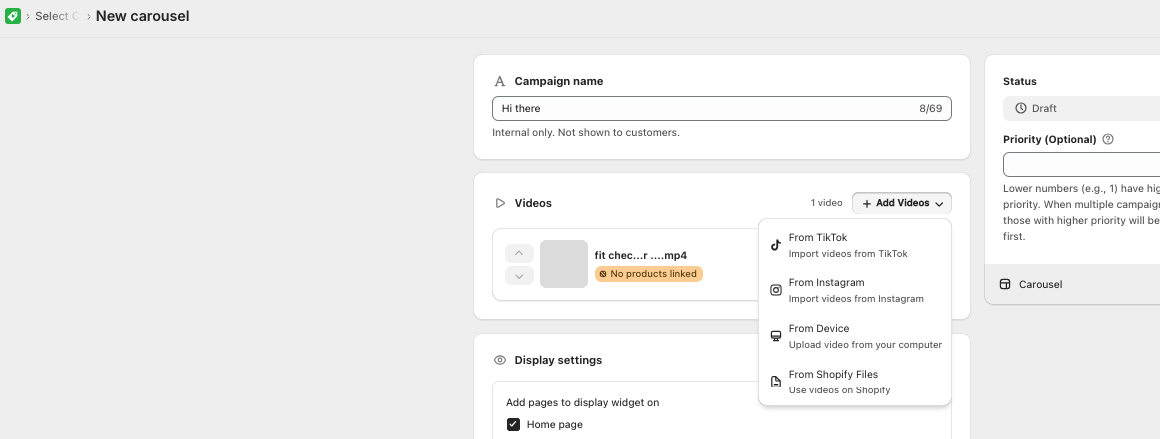Move the fit check video down

point(519,276)
